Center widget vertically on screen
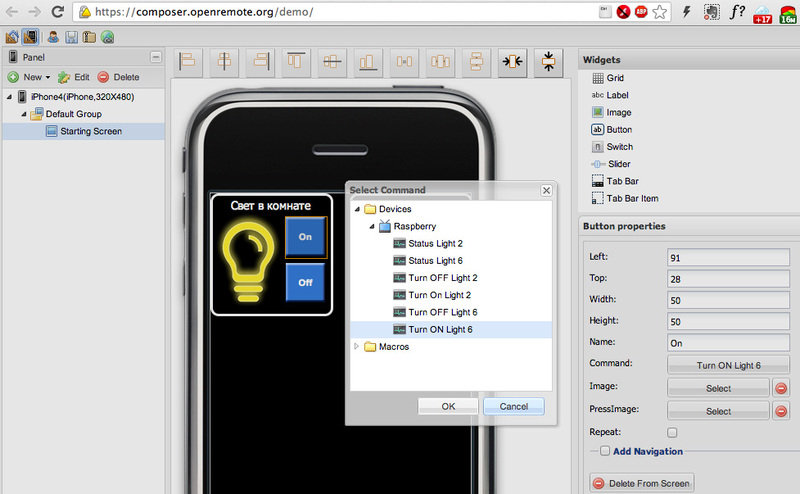Image resolution: width=800 pixels, height=494 pixels. click(548, 62)
